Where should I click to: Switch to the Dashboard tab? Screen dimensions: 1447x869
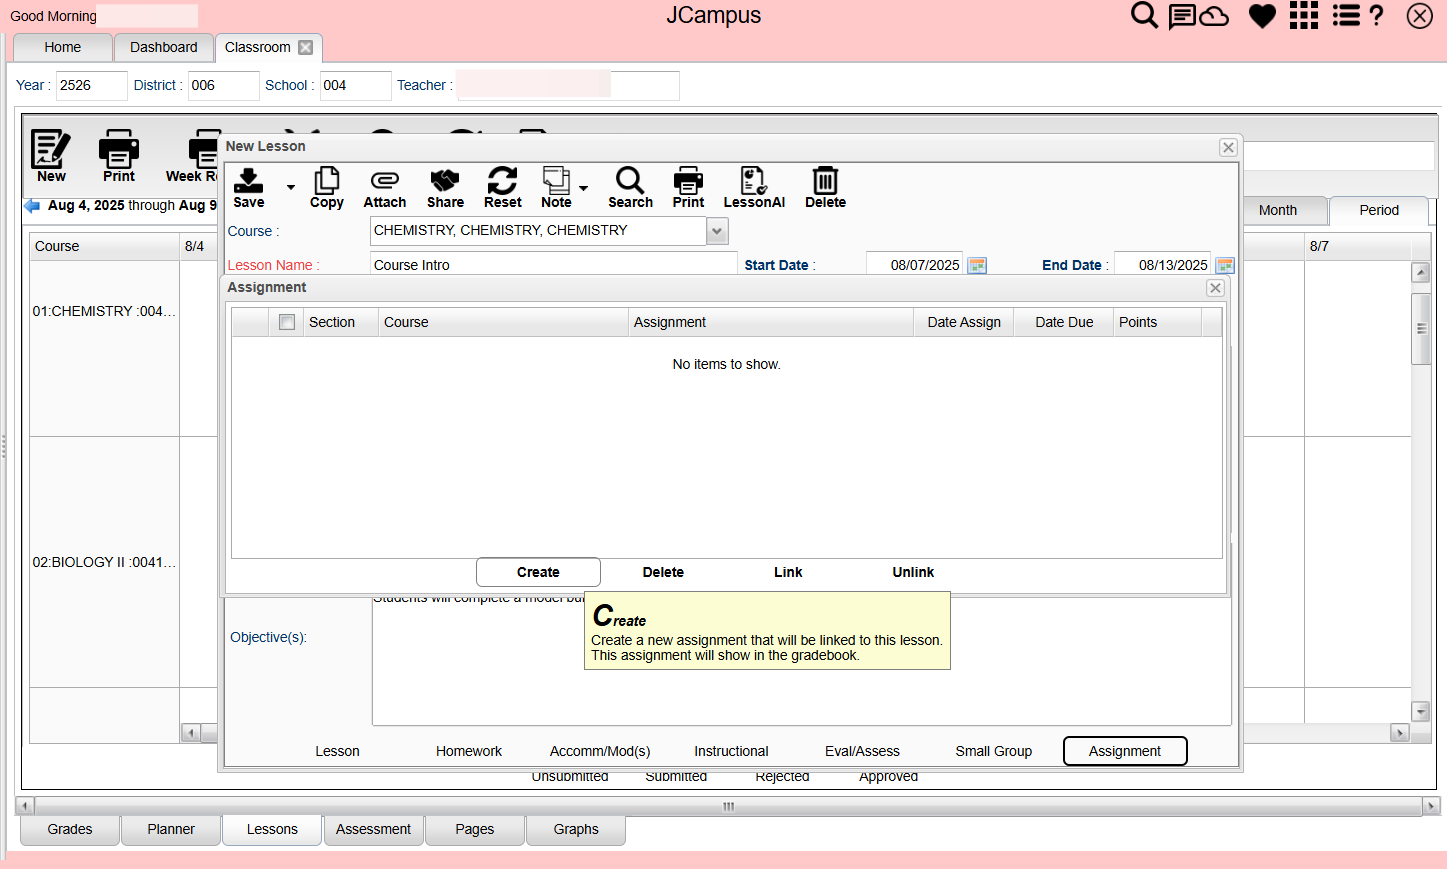[x=164, y=47]
